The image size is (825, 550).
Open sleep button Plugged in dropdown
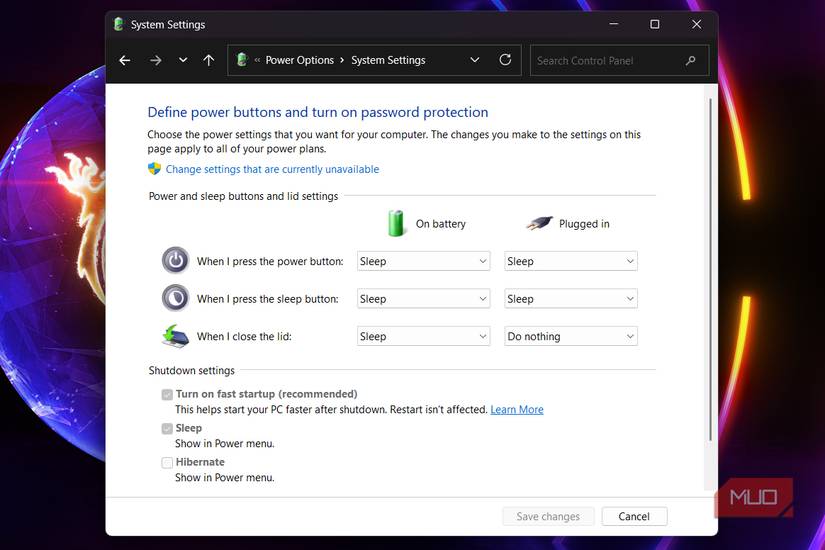click(571, 298)
